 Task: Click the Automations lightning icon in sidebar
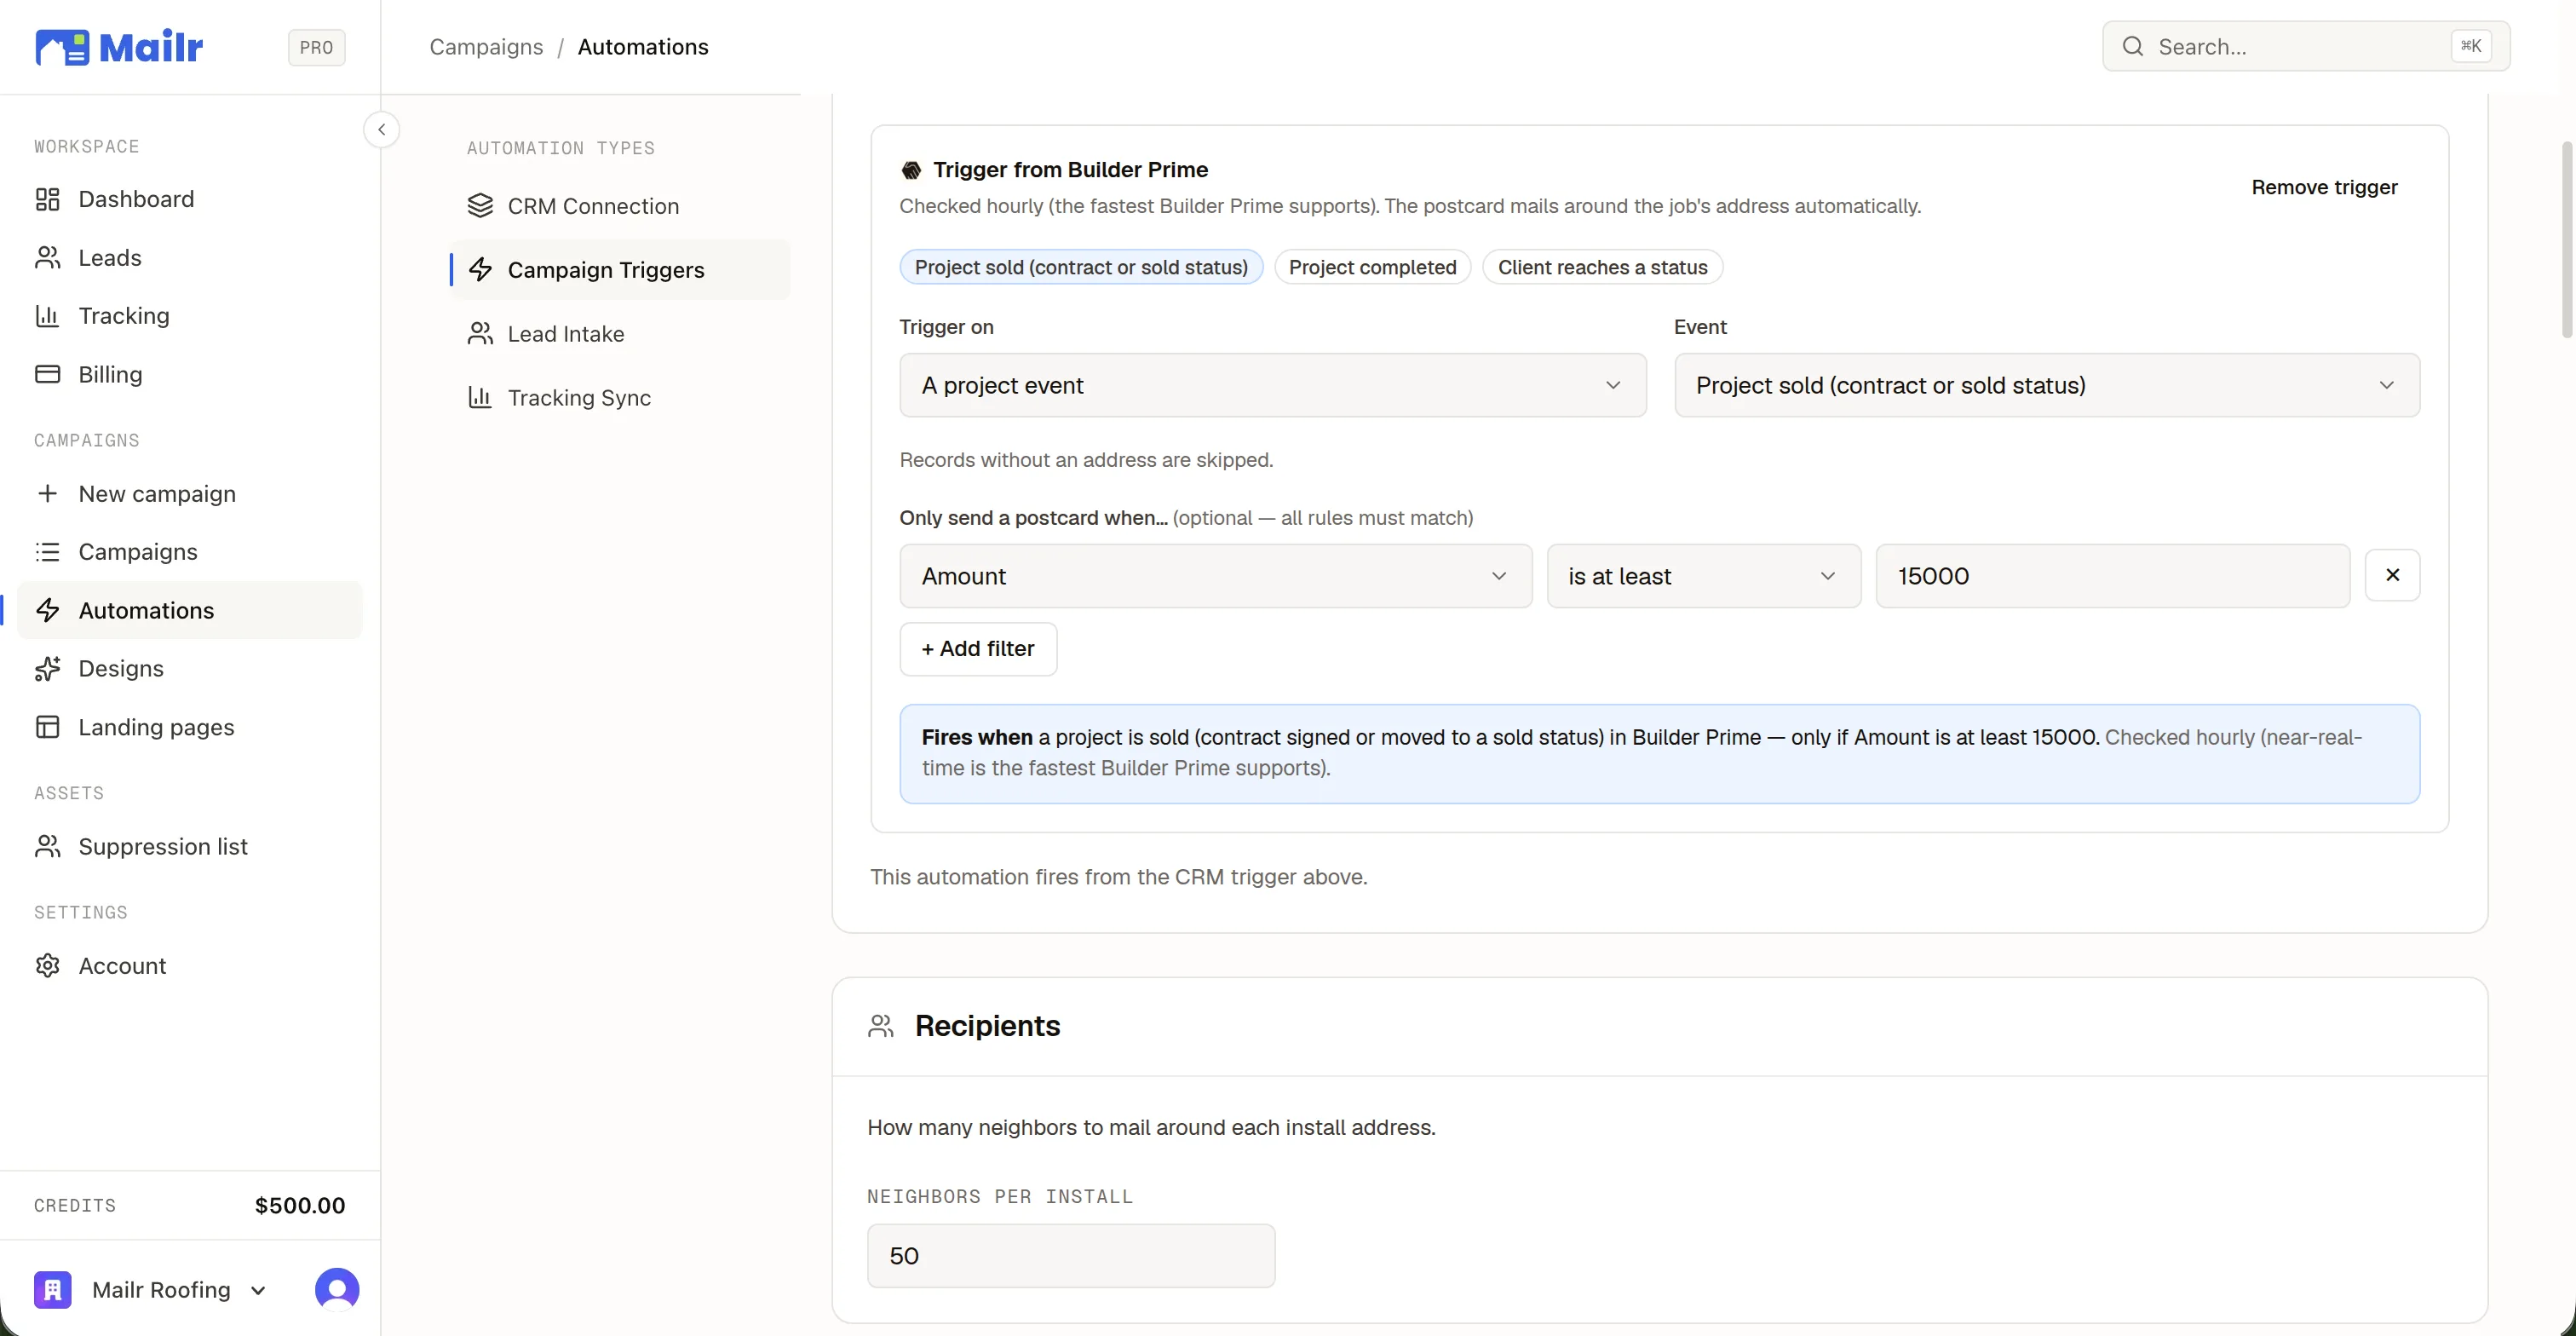47,610
